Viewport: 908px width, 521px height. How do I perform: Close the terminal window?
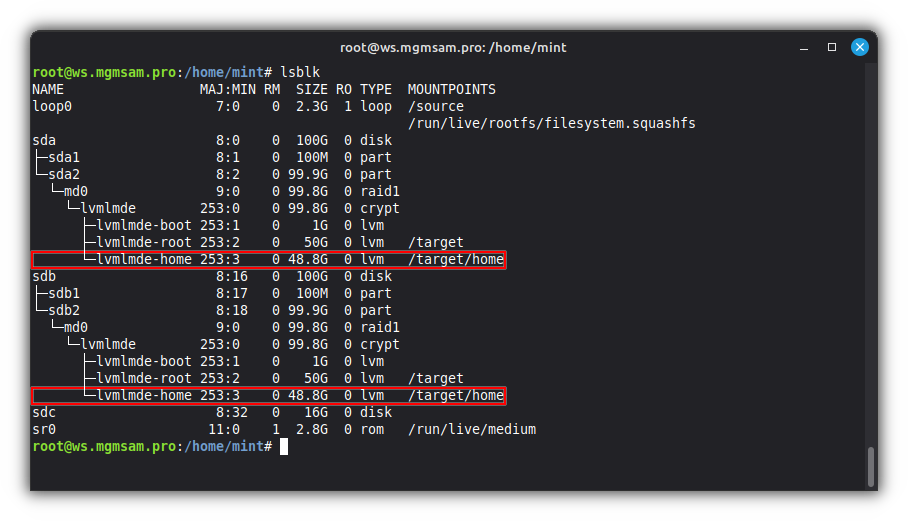pyautogui.click(x=859, y=47)
